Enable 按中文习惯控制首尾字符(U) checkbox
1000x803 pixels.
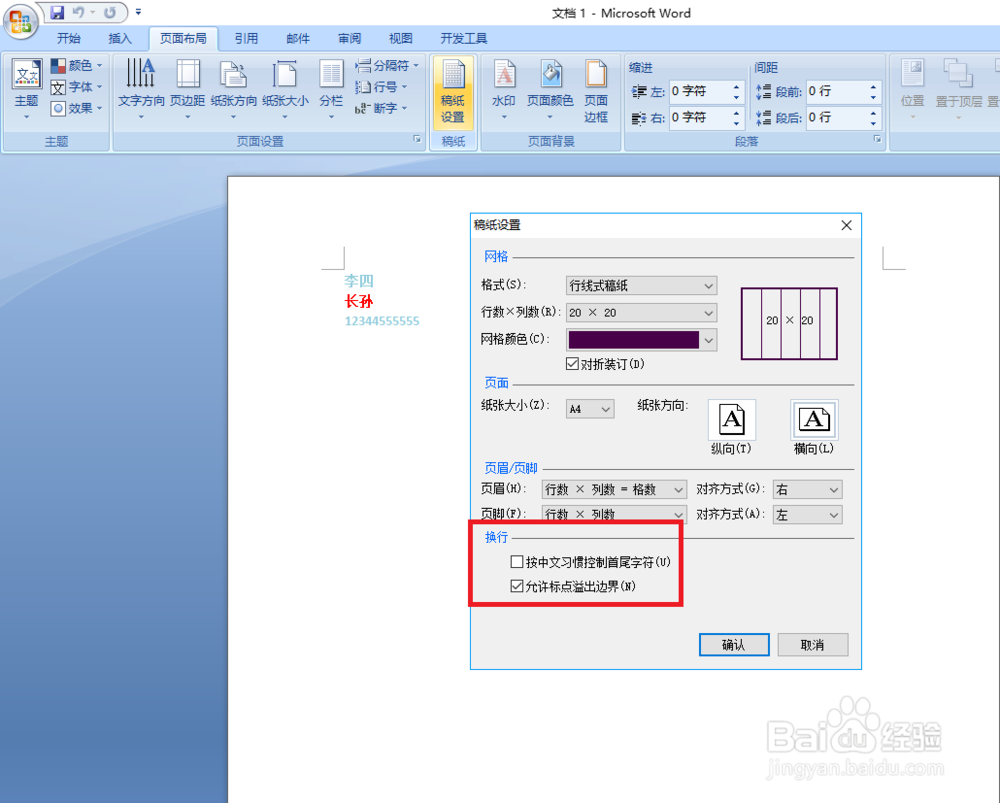click(591, 562)
